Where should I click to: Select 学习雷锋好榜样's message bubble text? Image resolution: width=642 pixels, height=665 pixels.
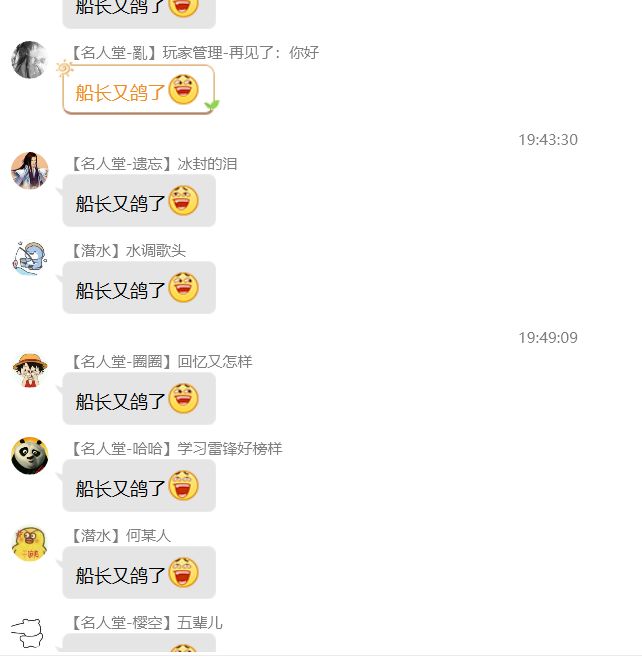[x=120, y=488]
